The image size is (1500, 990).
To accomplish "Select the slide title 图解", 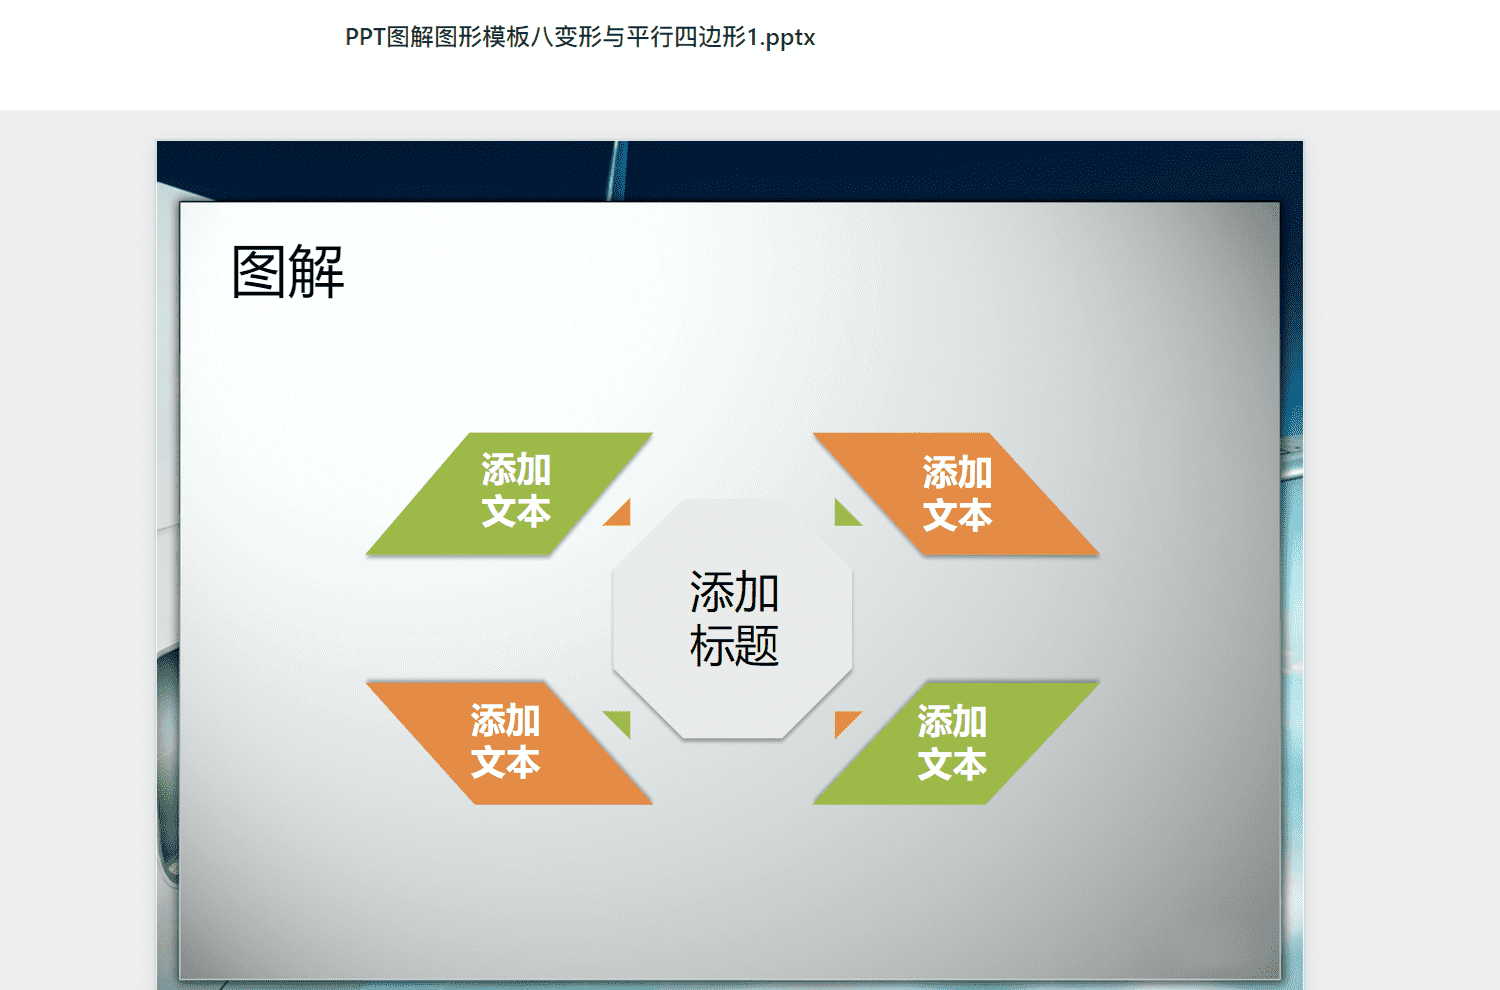I will pyautogui.click(x=288, y=272).
